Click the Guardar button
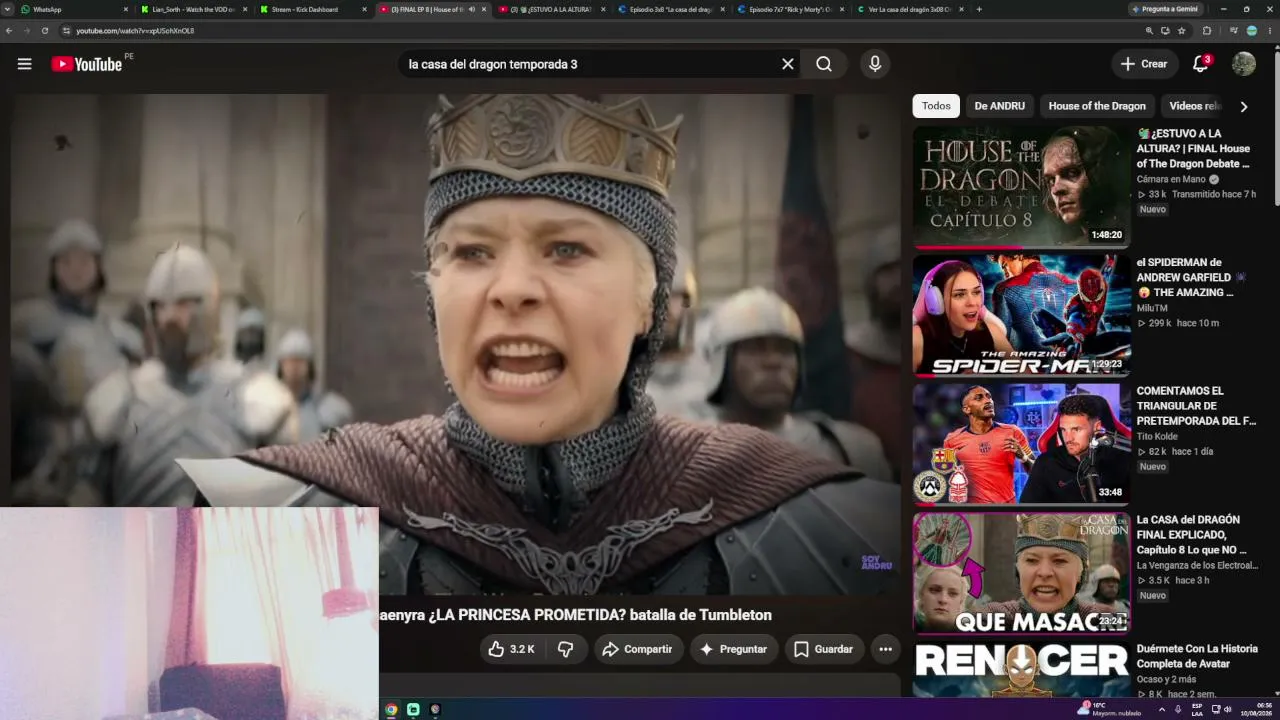This screenshot has height=720, width=1280. 824,649
